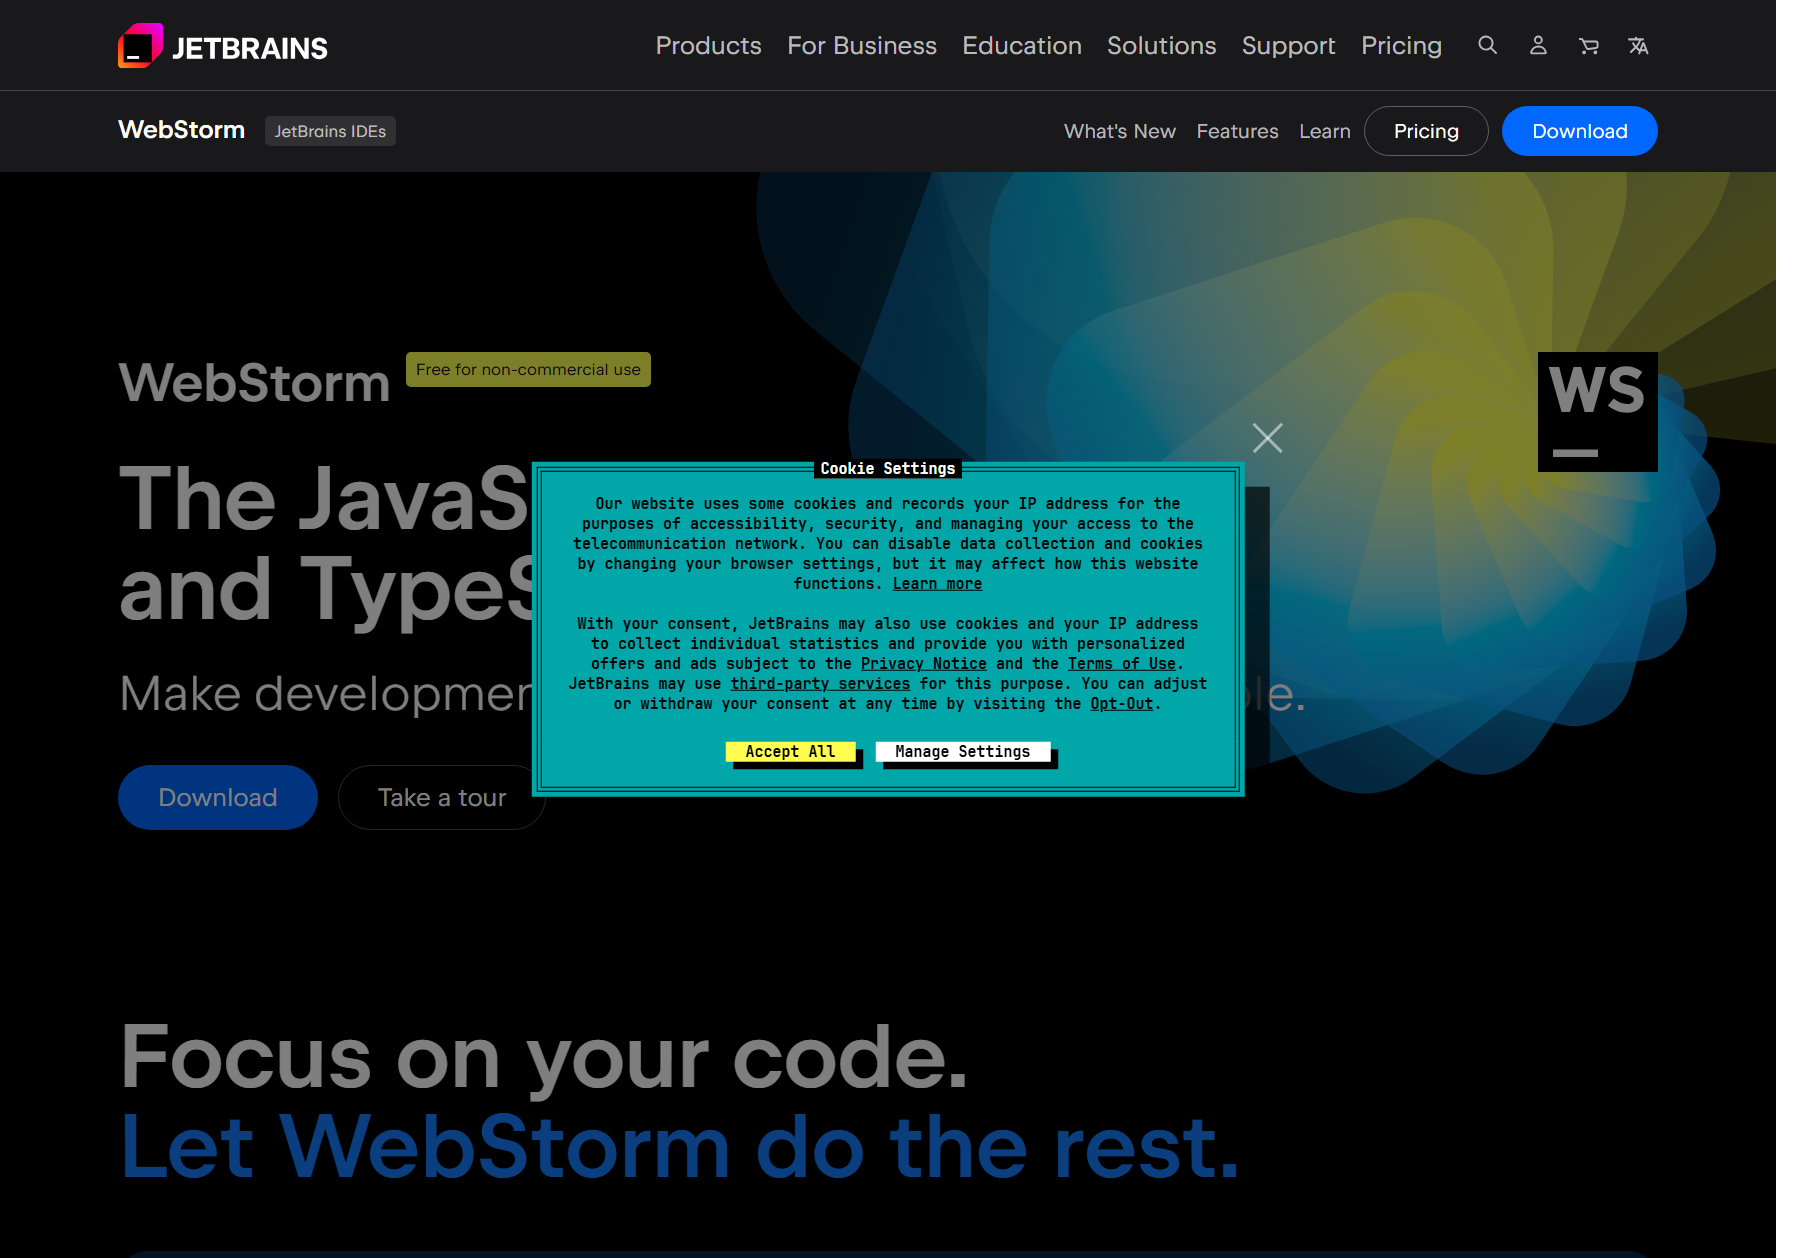Click the WebStorm title in subheader
This screenshot has height=1258, width=1795.
[181, 130]
